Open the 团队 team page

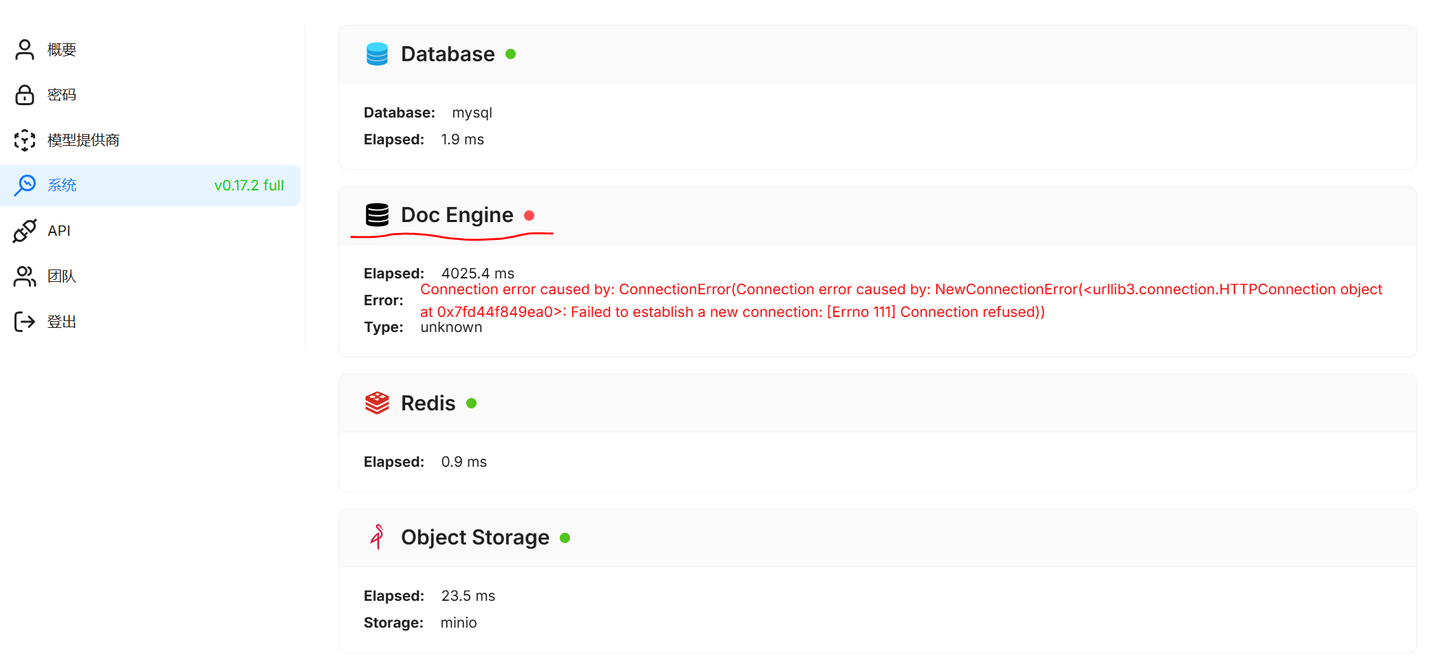point(62,276)
